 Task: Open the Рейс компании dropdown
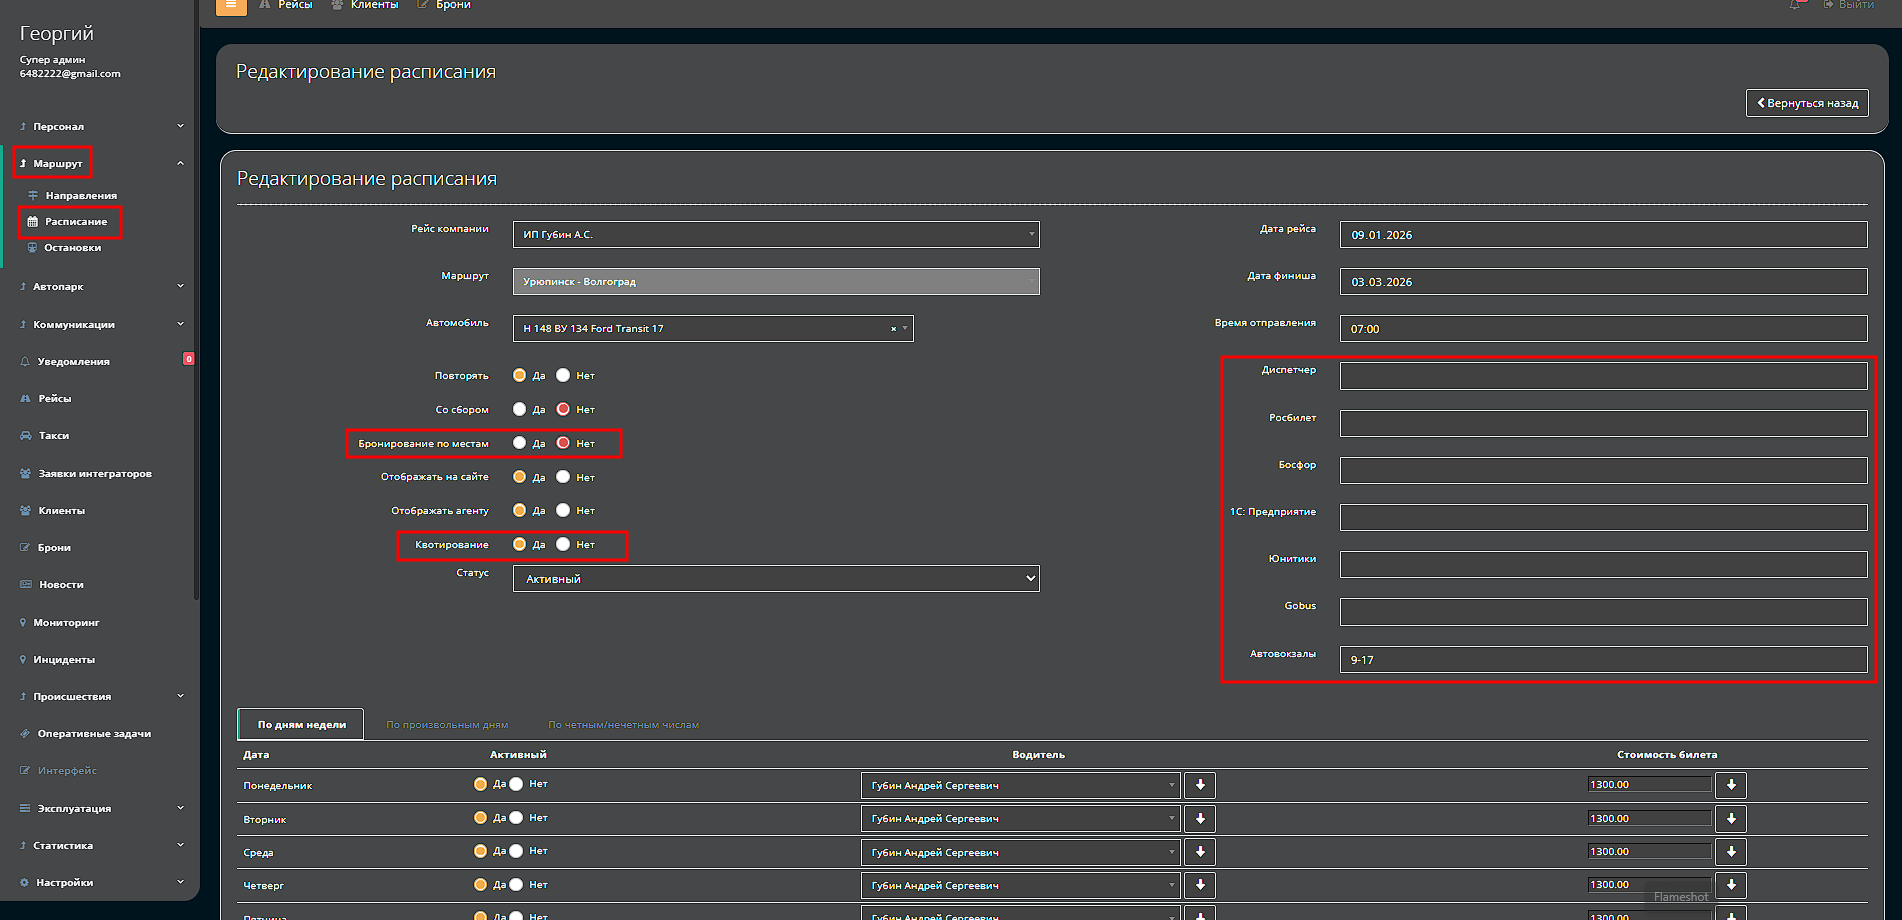pos(775,235)
